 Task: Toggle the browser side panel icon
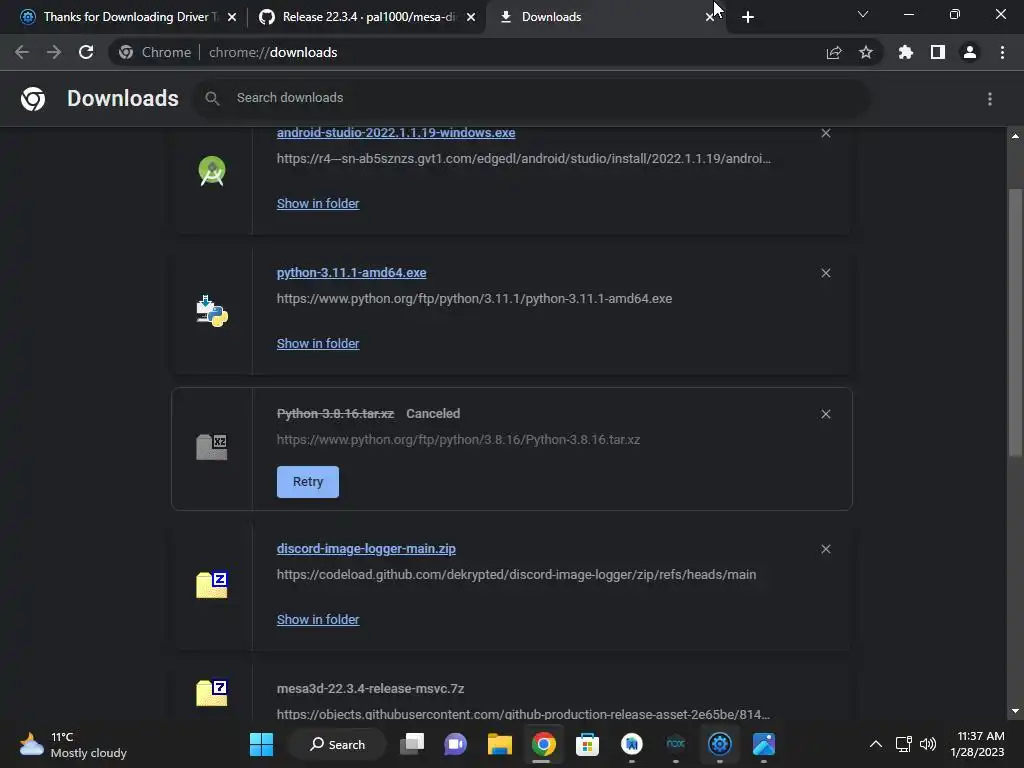coord(938,52)
